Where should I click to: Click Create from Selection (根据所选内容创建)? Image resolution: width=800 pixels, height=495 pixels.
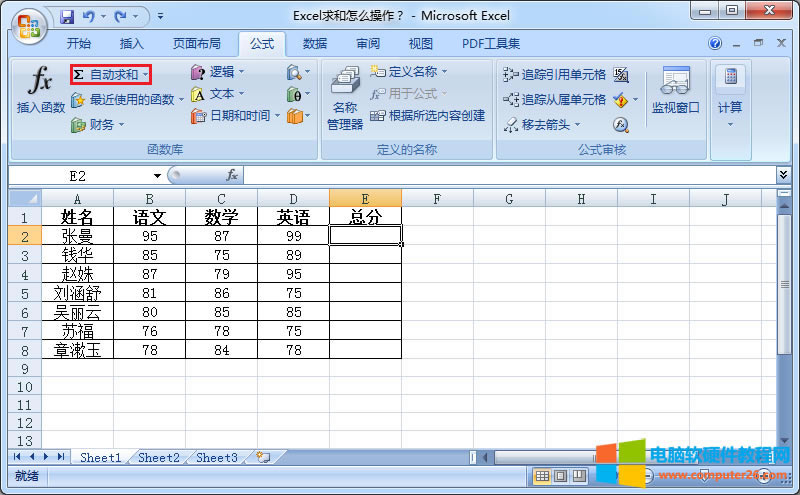428,116
